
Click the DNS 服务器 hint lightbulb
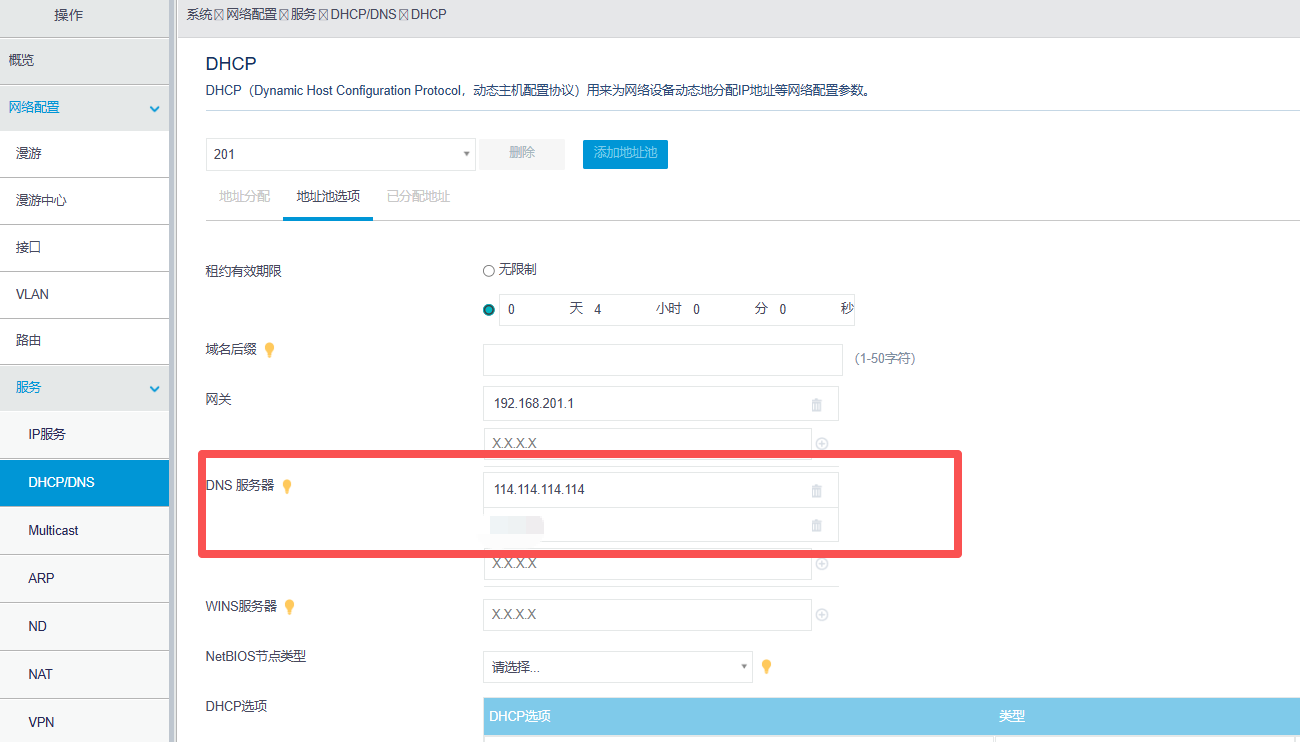pos(287,486)
